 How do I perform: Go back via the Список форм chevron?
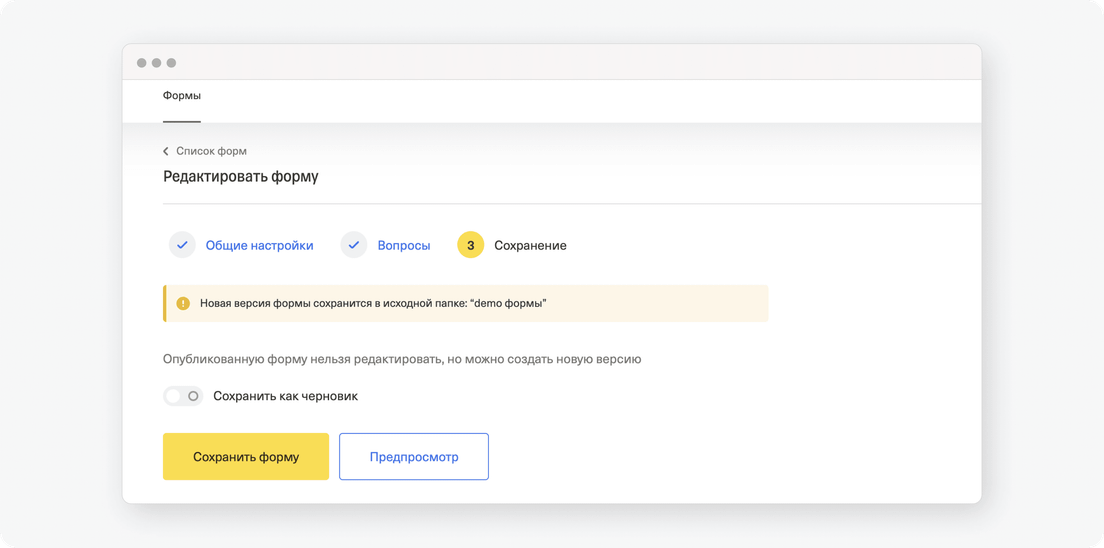(166, 151)
